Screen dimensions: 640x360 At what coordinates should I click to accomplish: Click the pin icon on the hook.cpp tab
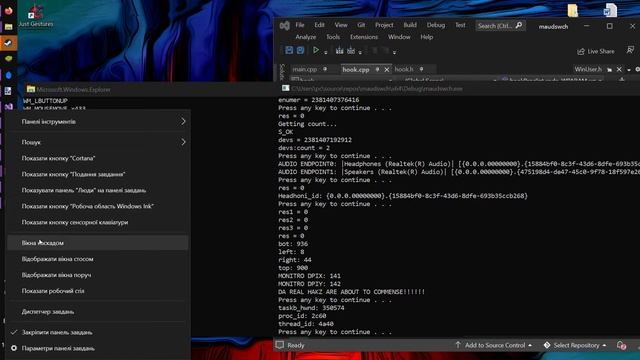[x=378, y=69]
